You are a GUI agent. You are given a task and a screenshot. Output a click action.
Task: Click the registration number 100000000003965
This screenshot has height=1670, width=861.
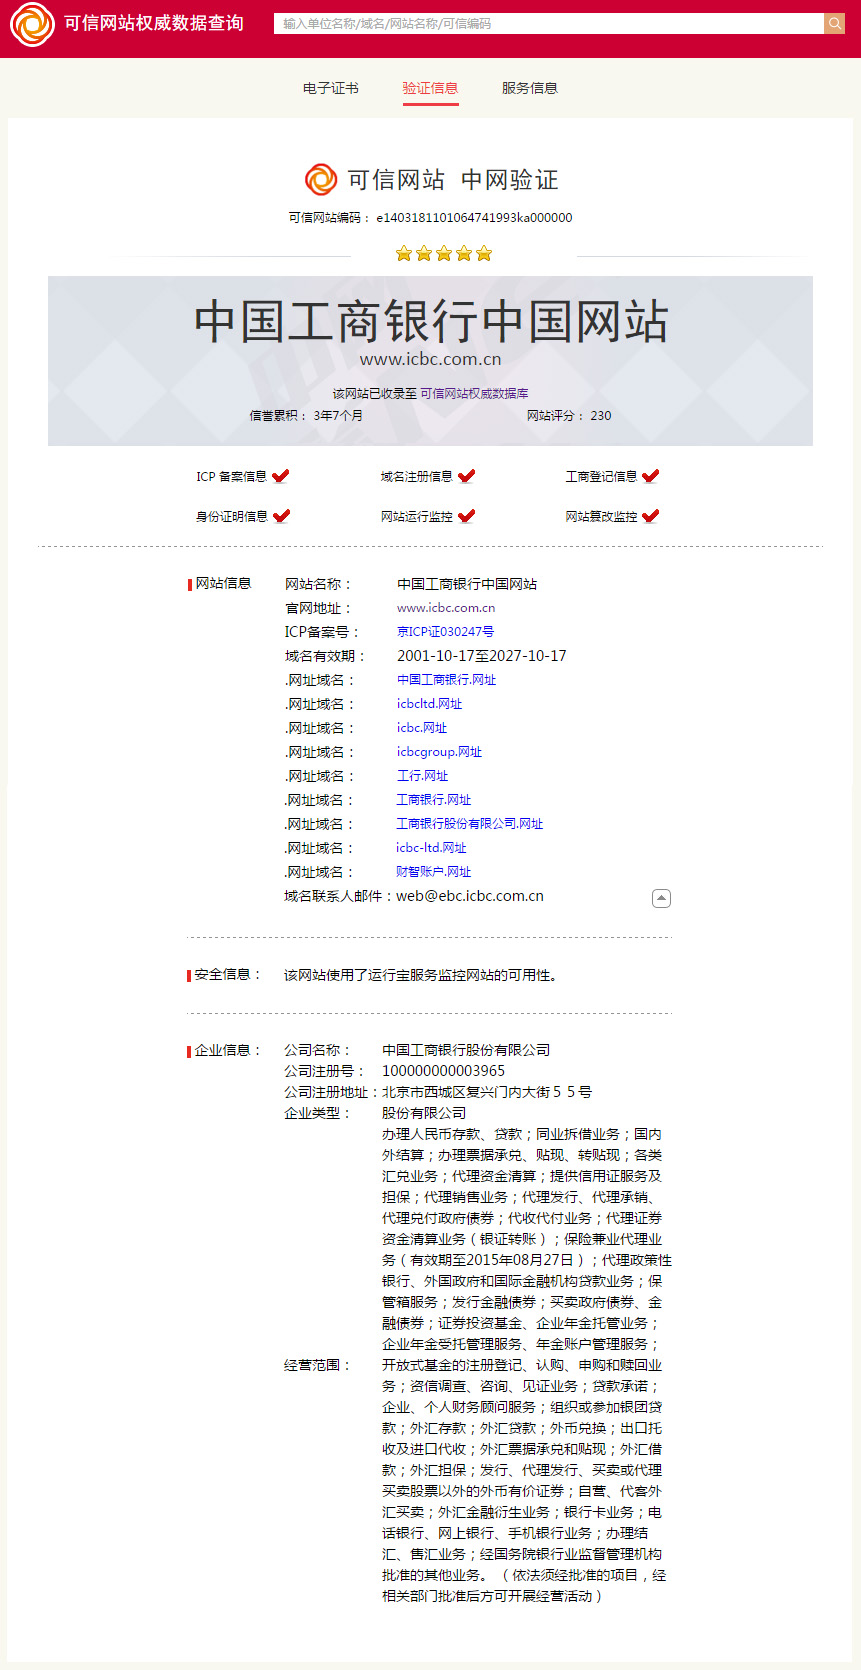pyautogui.click(x=444, y=1071)
